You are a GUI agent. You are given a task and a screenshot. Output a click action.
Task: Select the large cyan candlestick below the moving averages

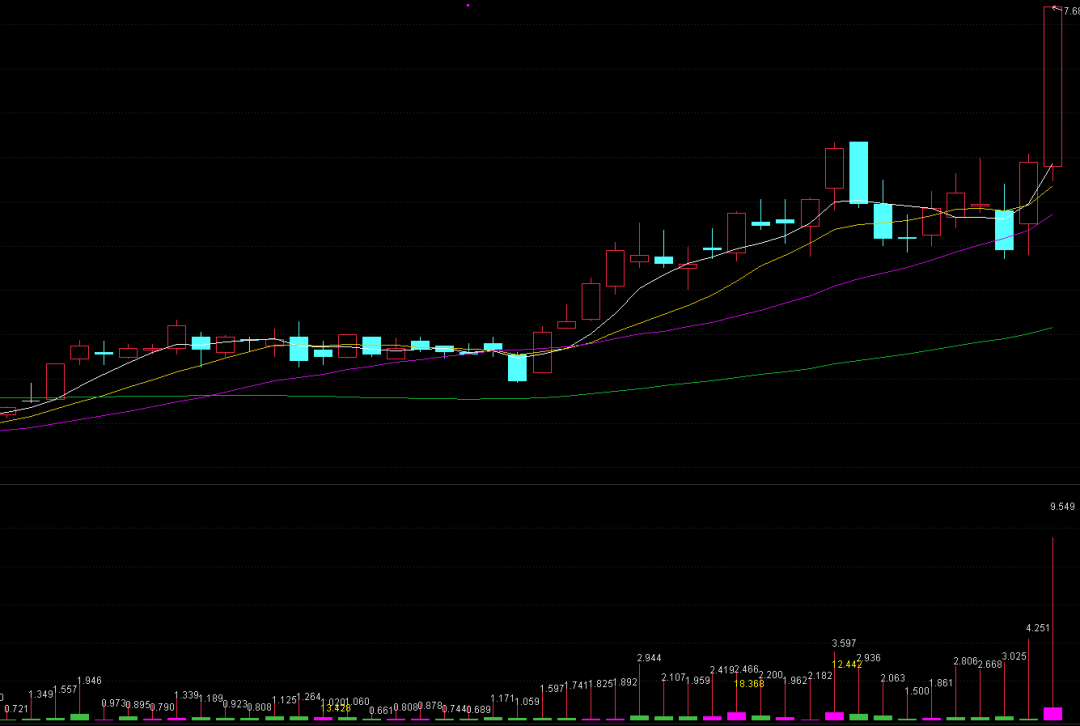(x=517, y=367)
